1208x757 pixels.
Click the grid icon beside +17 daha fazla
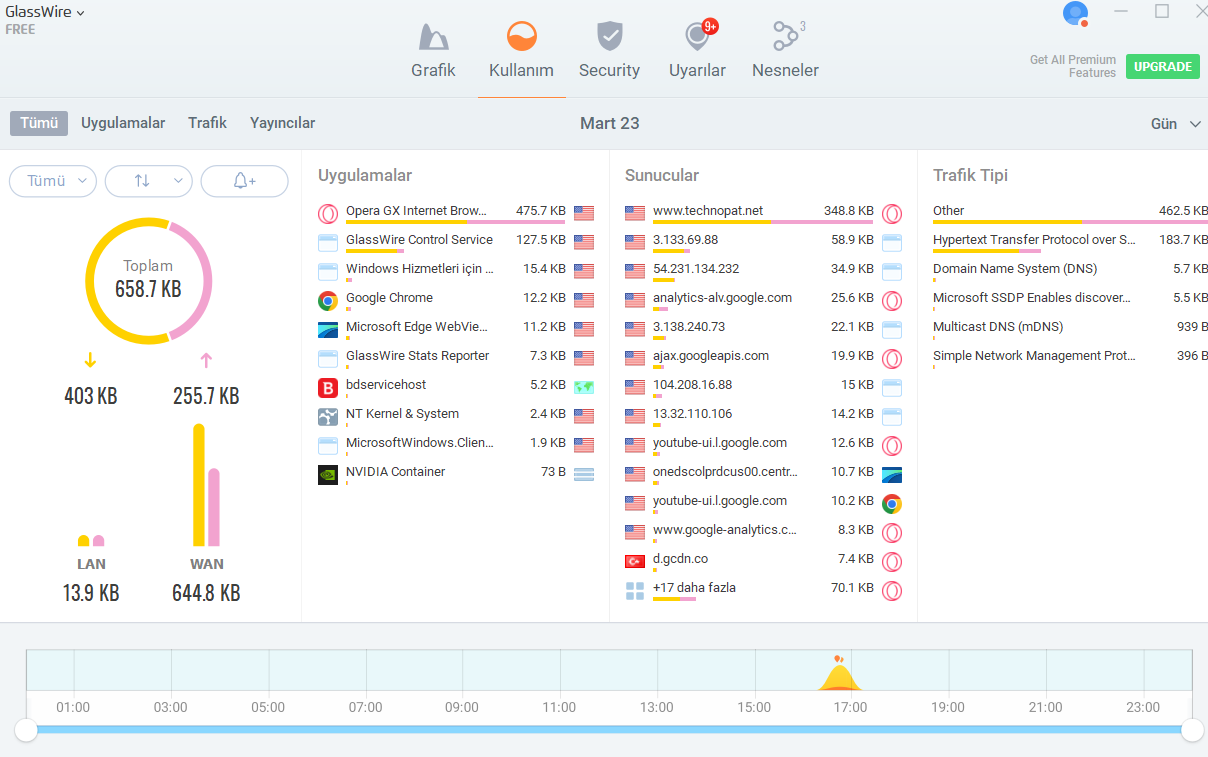click(x=634, y=590)
